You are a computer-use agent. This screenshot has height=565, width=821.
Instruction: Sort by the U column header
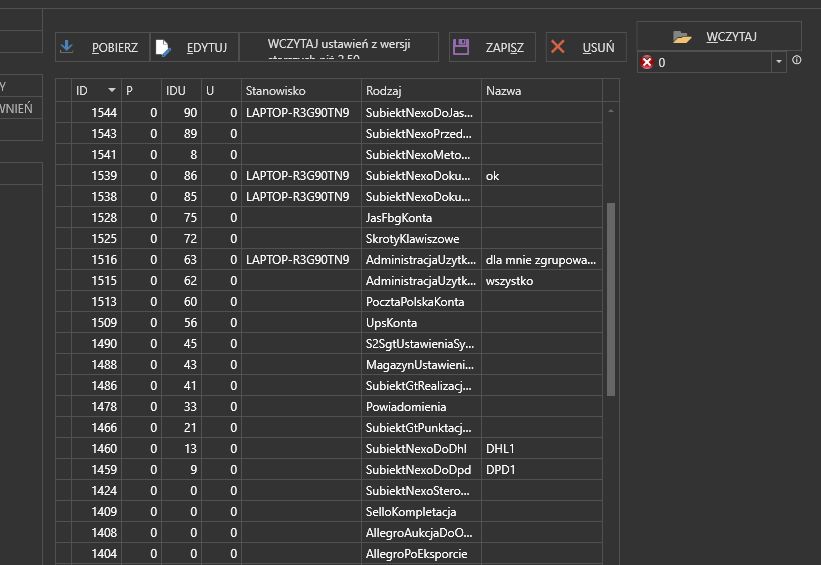[221, 91]
